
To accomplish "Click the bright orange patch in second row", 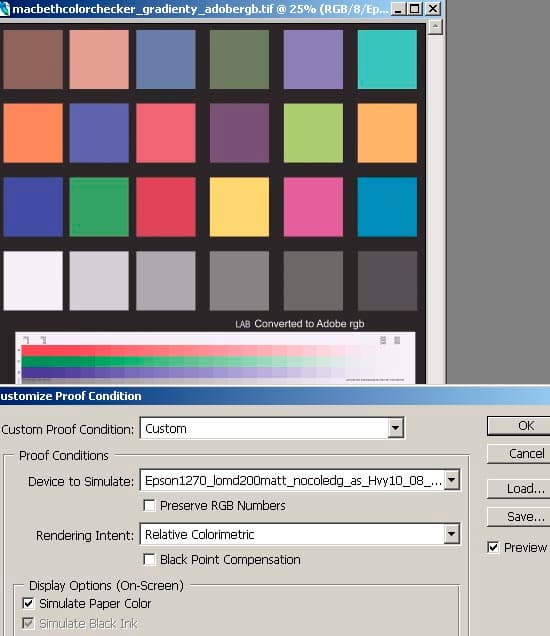I will pos(33,133).
